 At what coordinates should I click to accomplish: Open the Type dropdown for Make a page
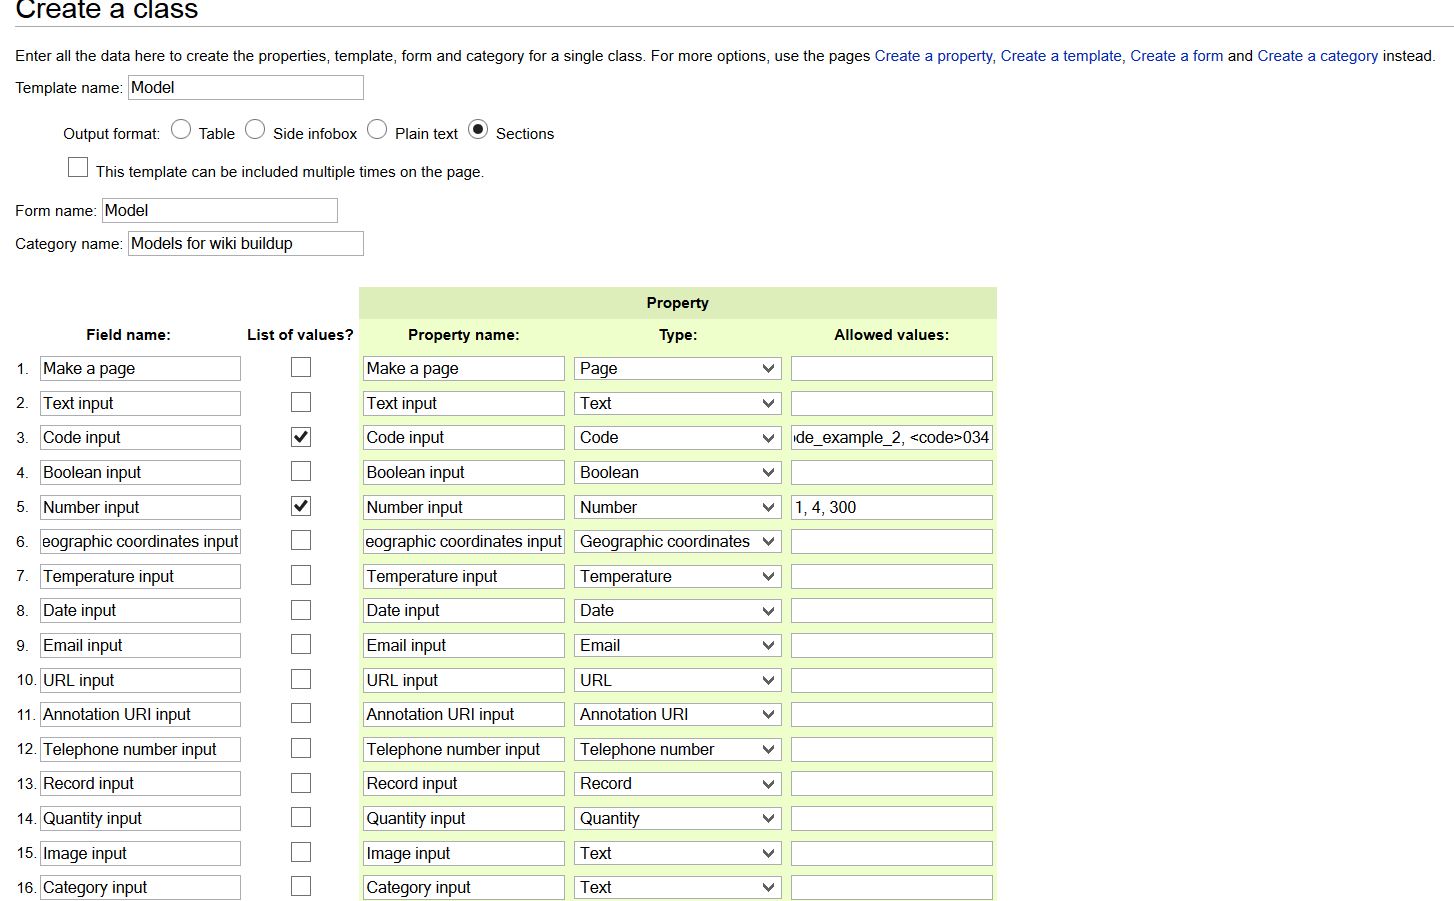click(x=677, y=368)
